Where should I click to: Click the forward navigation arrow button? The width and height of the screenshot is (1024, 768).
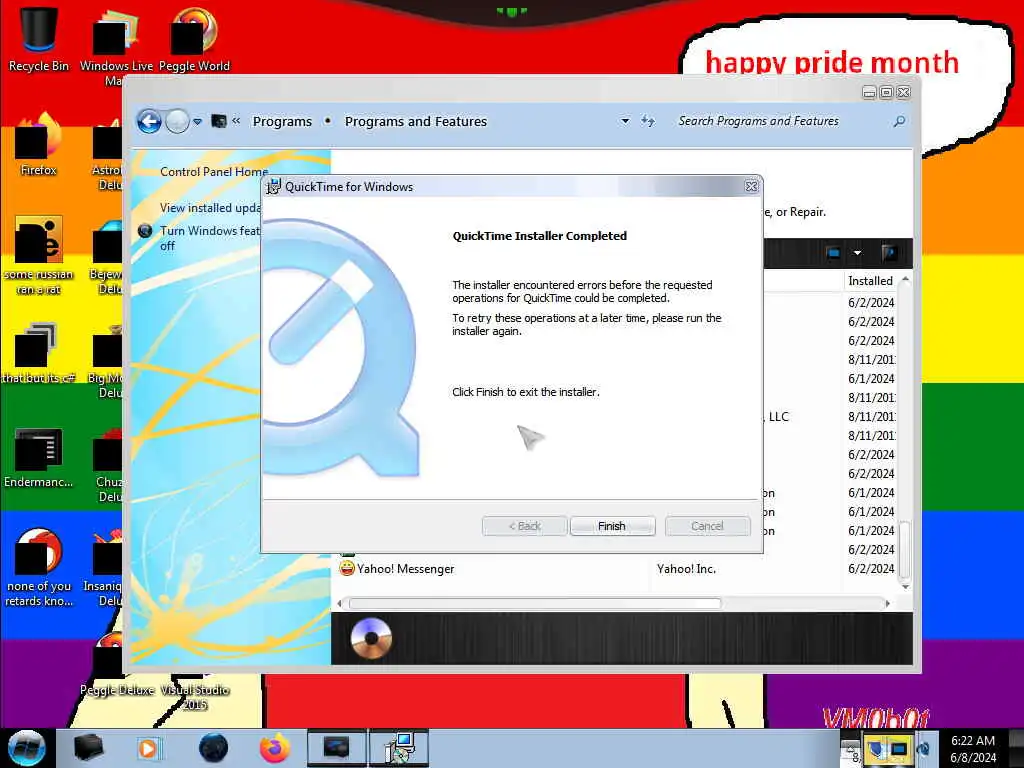[177, 121]
